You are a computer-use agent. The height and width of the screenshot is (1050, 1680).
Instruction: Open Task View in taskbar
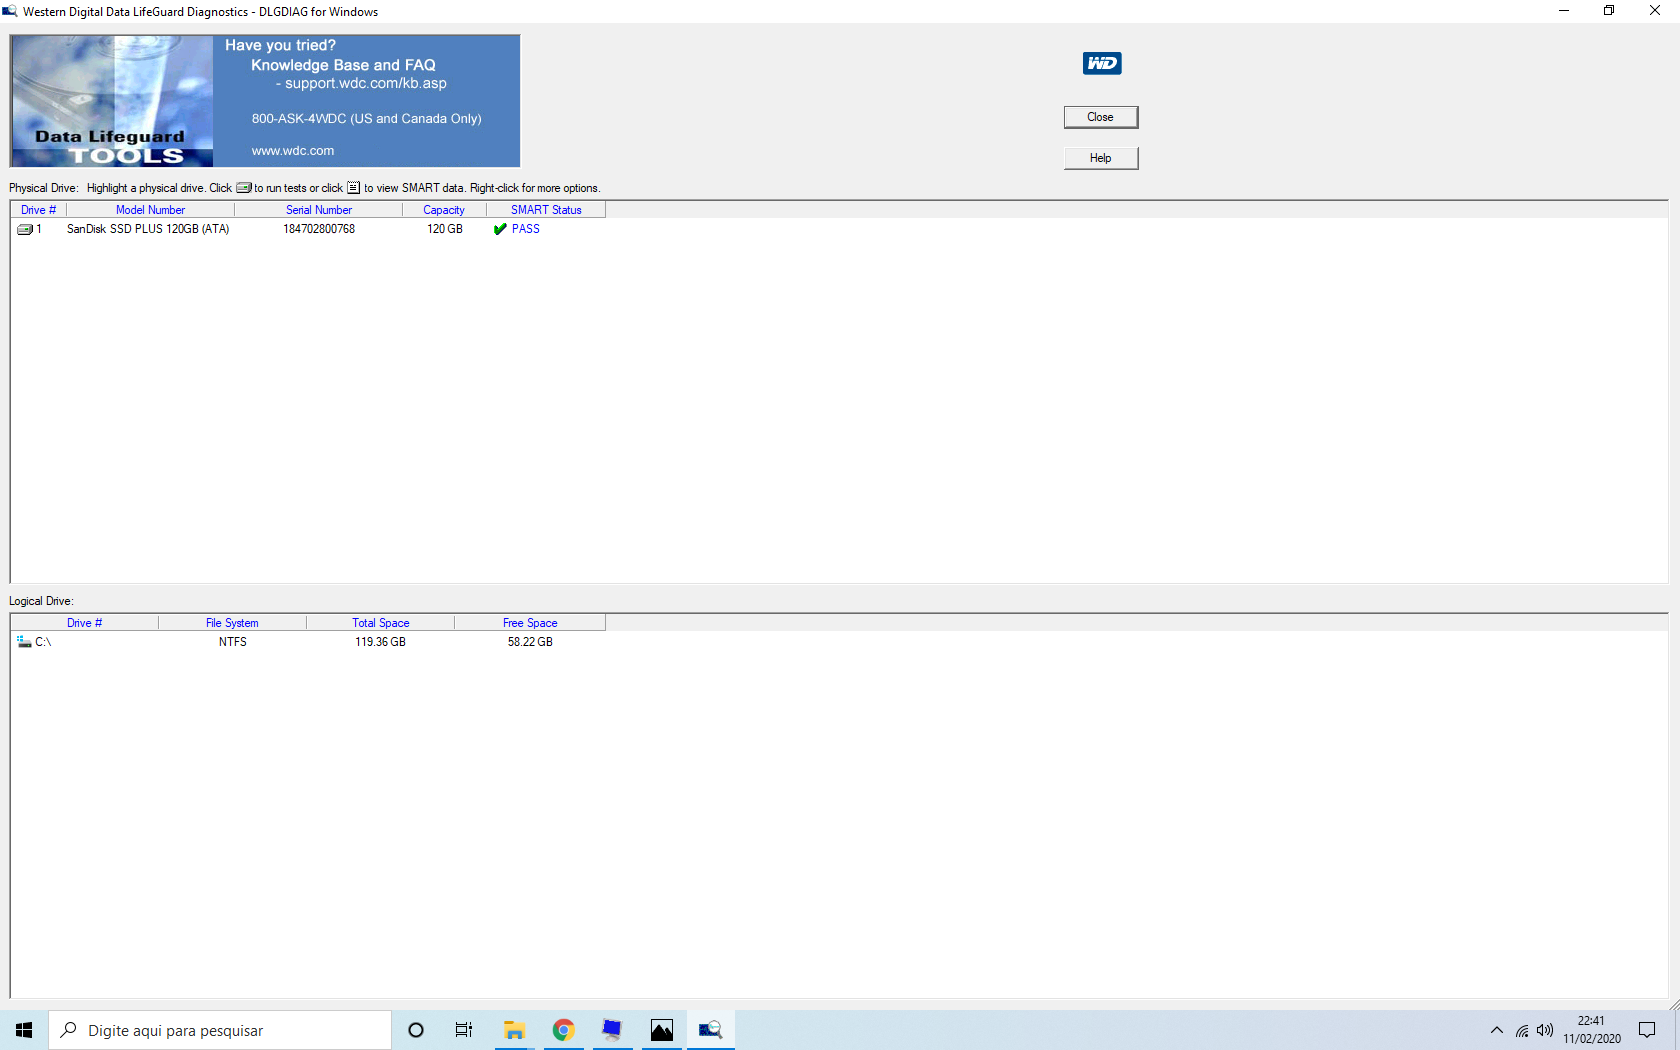pyautogui.click(x=464, y=1030)
